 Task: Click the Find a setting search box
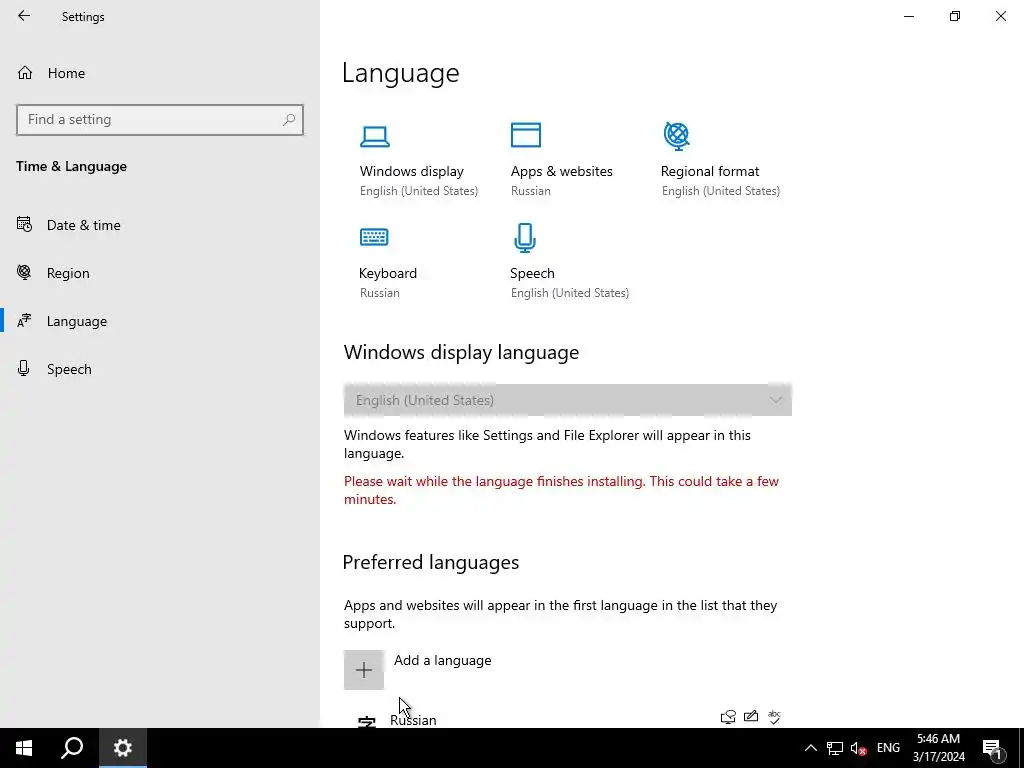pyautogui.click(x=160, y=120)
